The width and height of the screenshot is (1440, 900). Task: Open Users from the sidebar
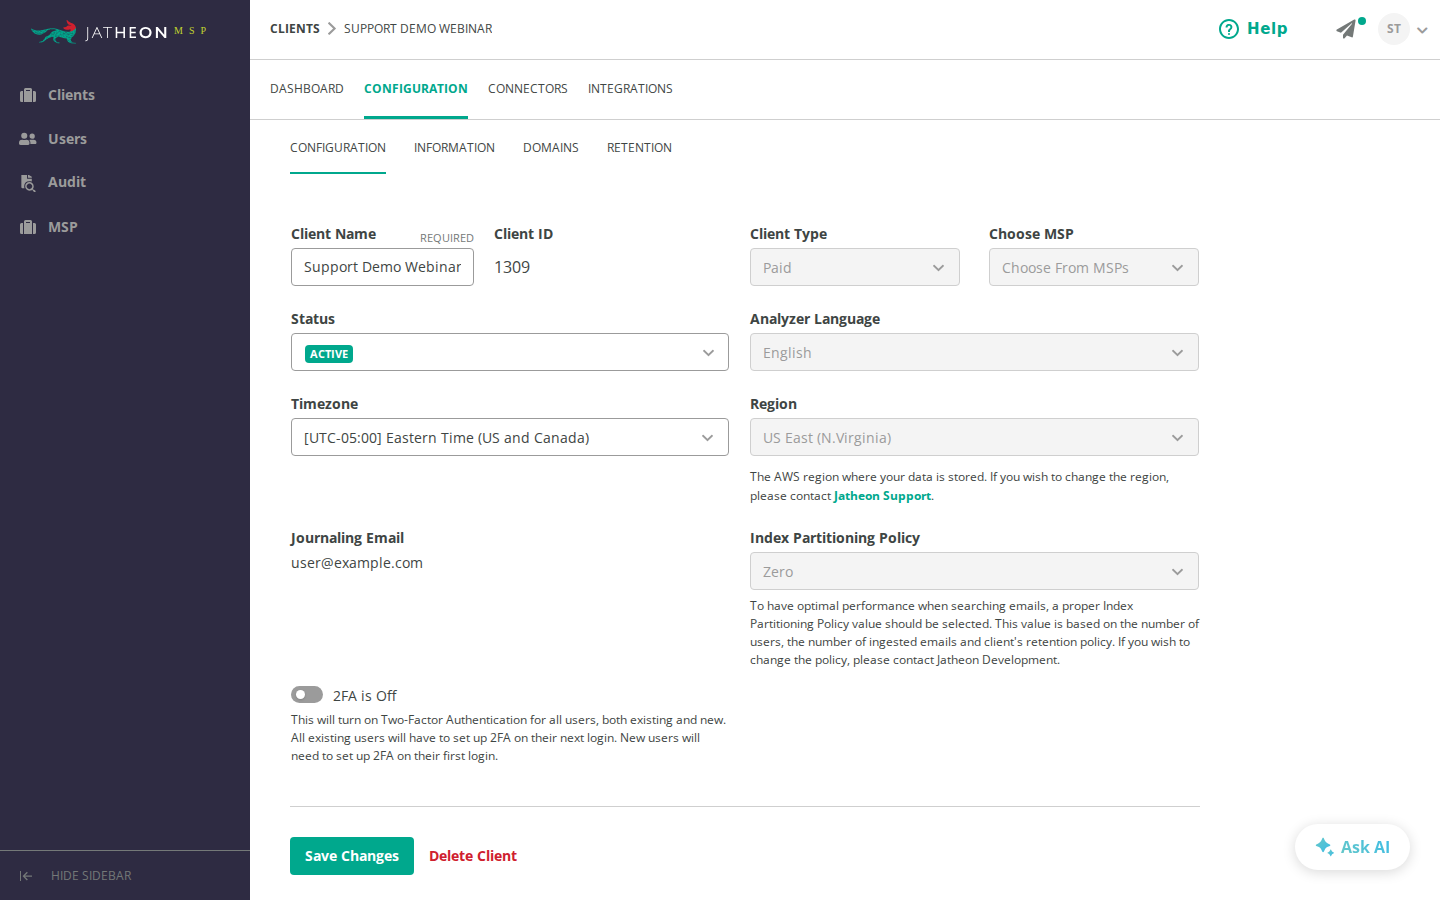53,139
